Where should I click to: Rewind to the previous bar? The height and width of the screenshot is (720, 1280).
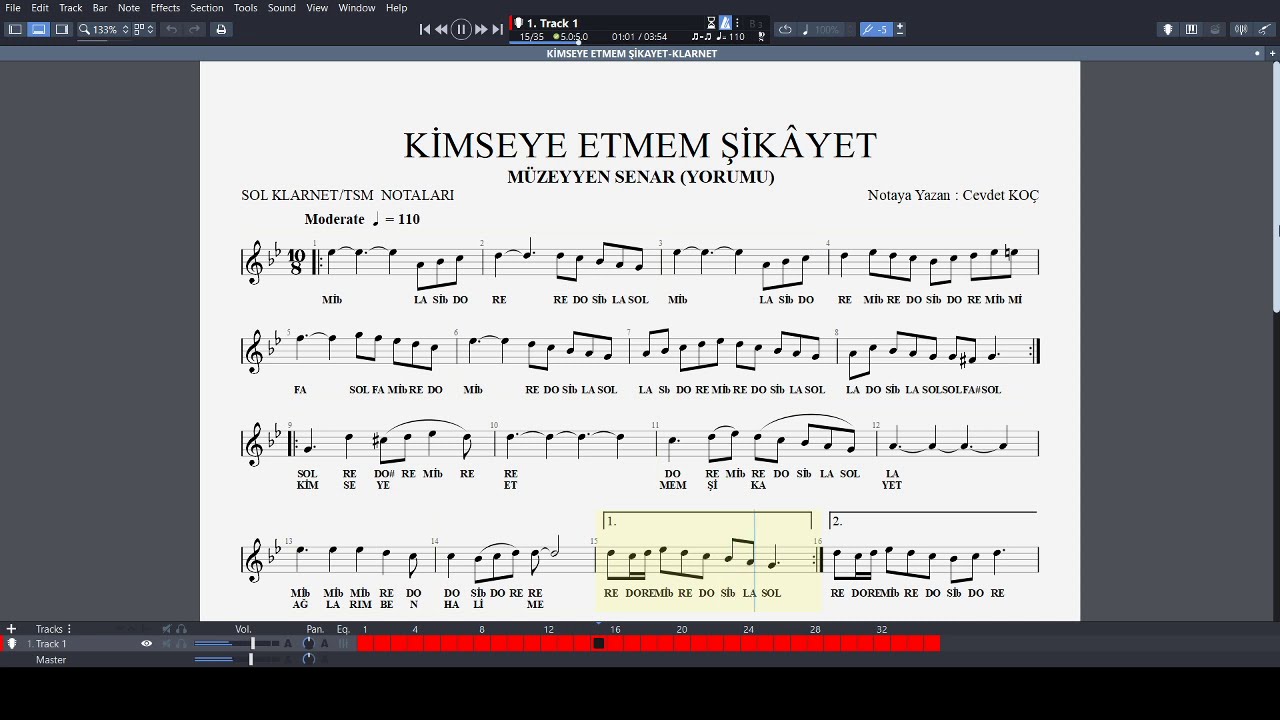(x=441, y=30)
